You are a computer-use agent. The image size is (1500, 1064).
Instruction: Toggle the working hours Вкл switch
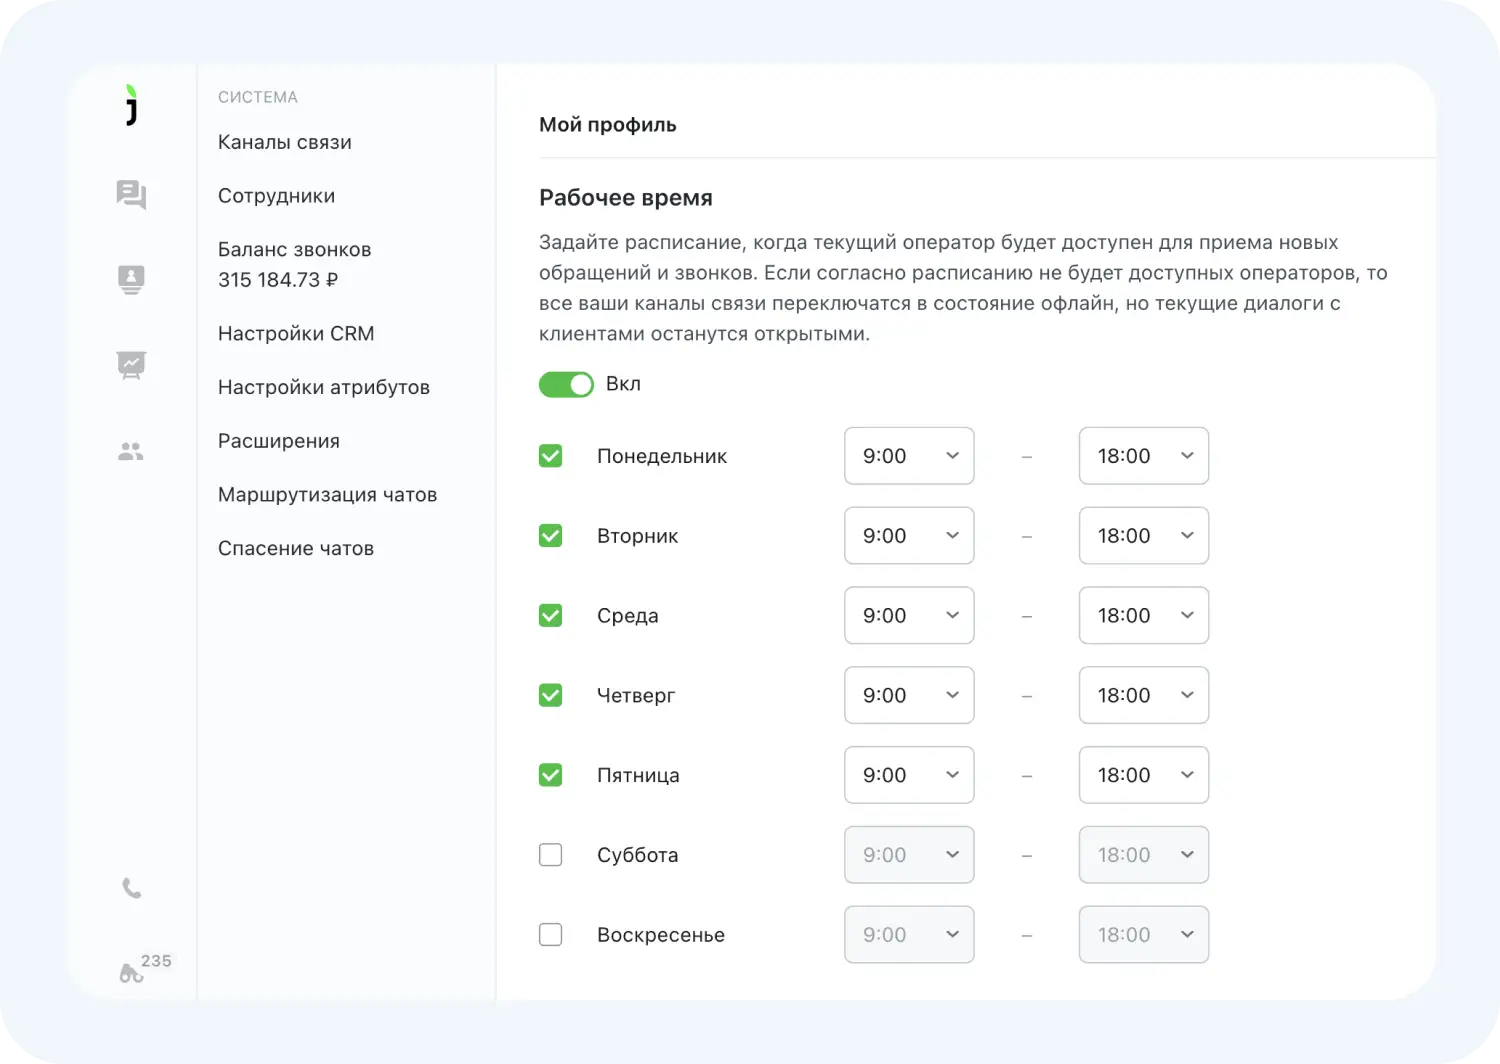pyautogui.click(x=566, y=384)
